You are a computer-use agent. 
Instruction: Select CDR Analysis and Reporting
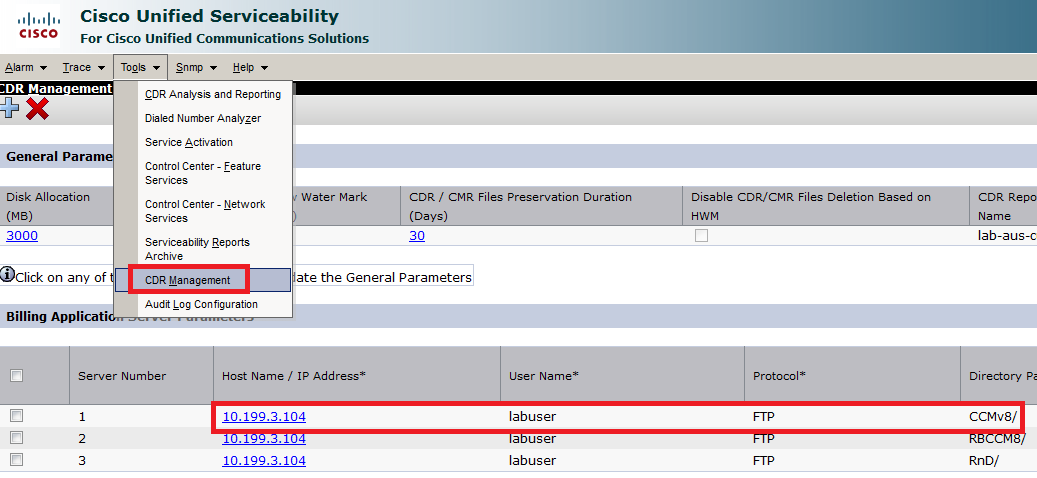click(213, 95)
